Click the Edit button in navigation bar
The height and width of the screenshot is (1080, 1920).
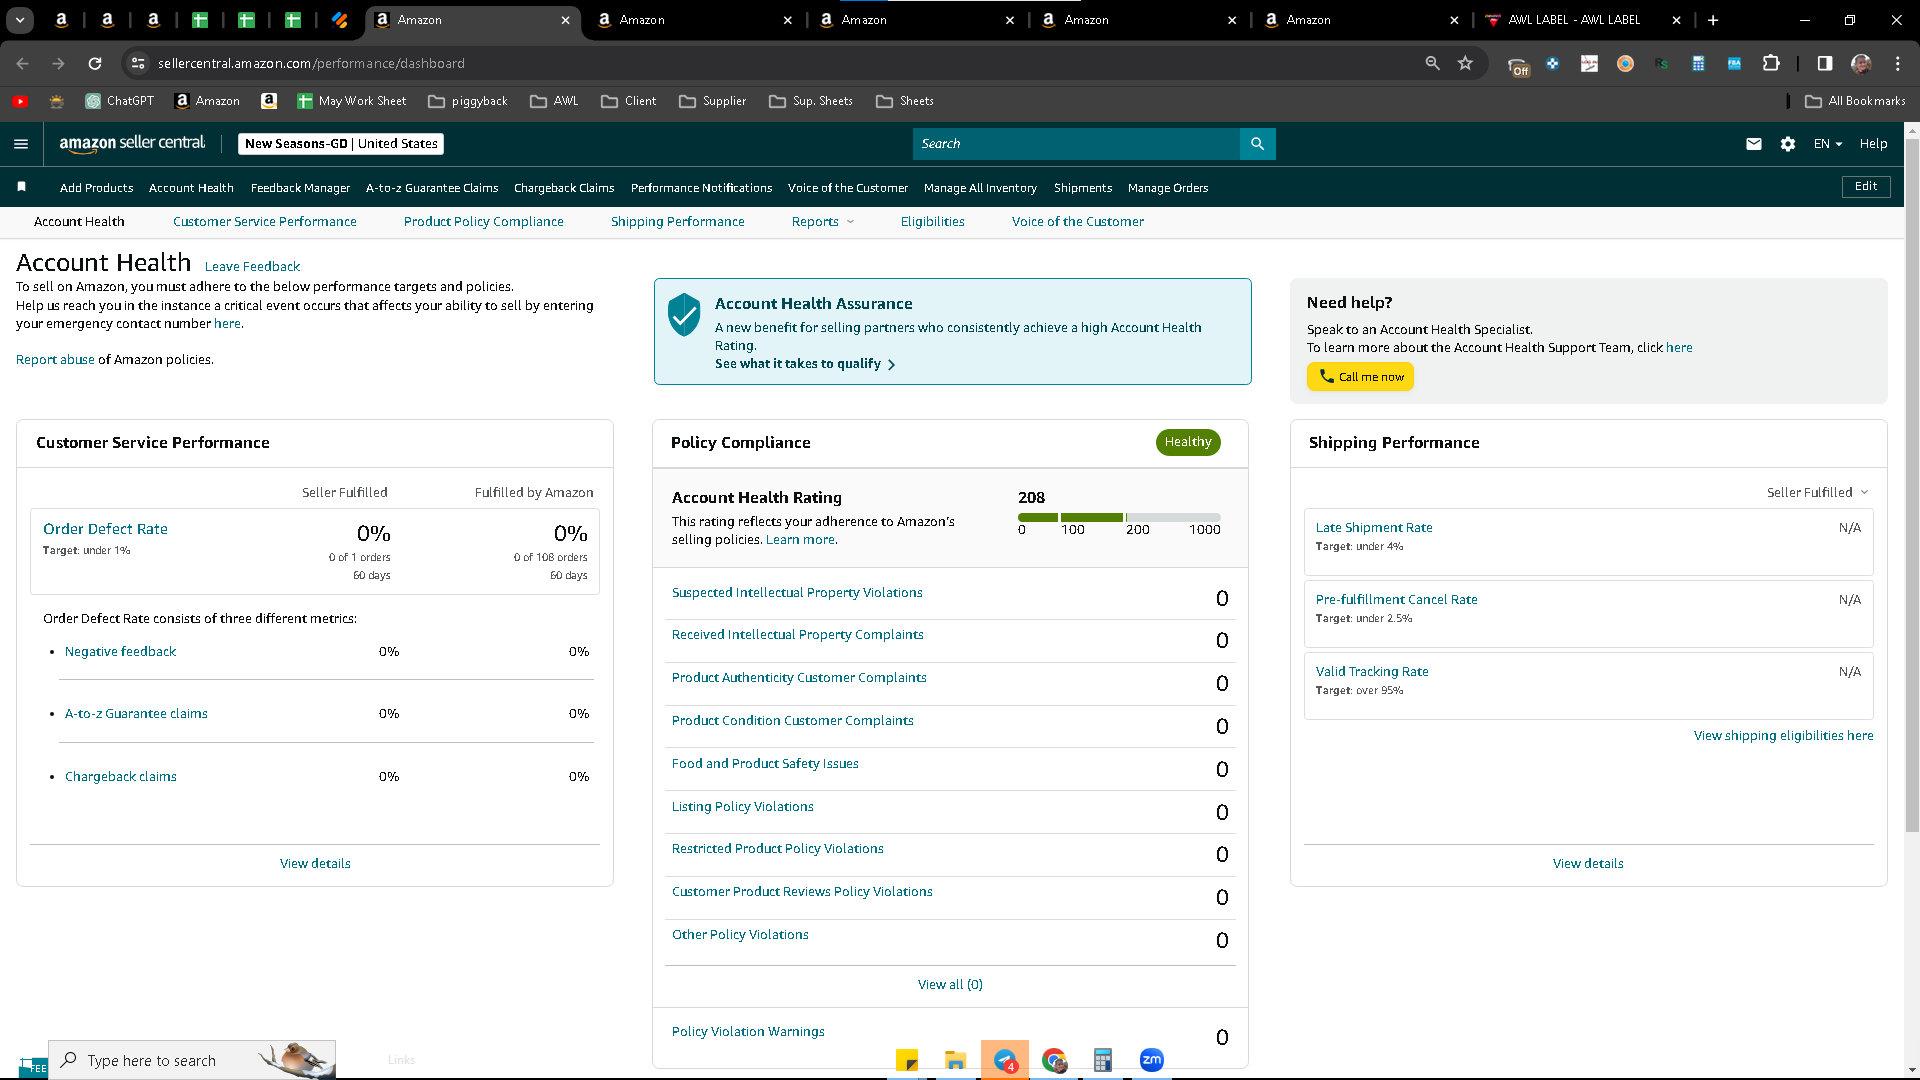[x=1866, y=187]
